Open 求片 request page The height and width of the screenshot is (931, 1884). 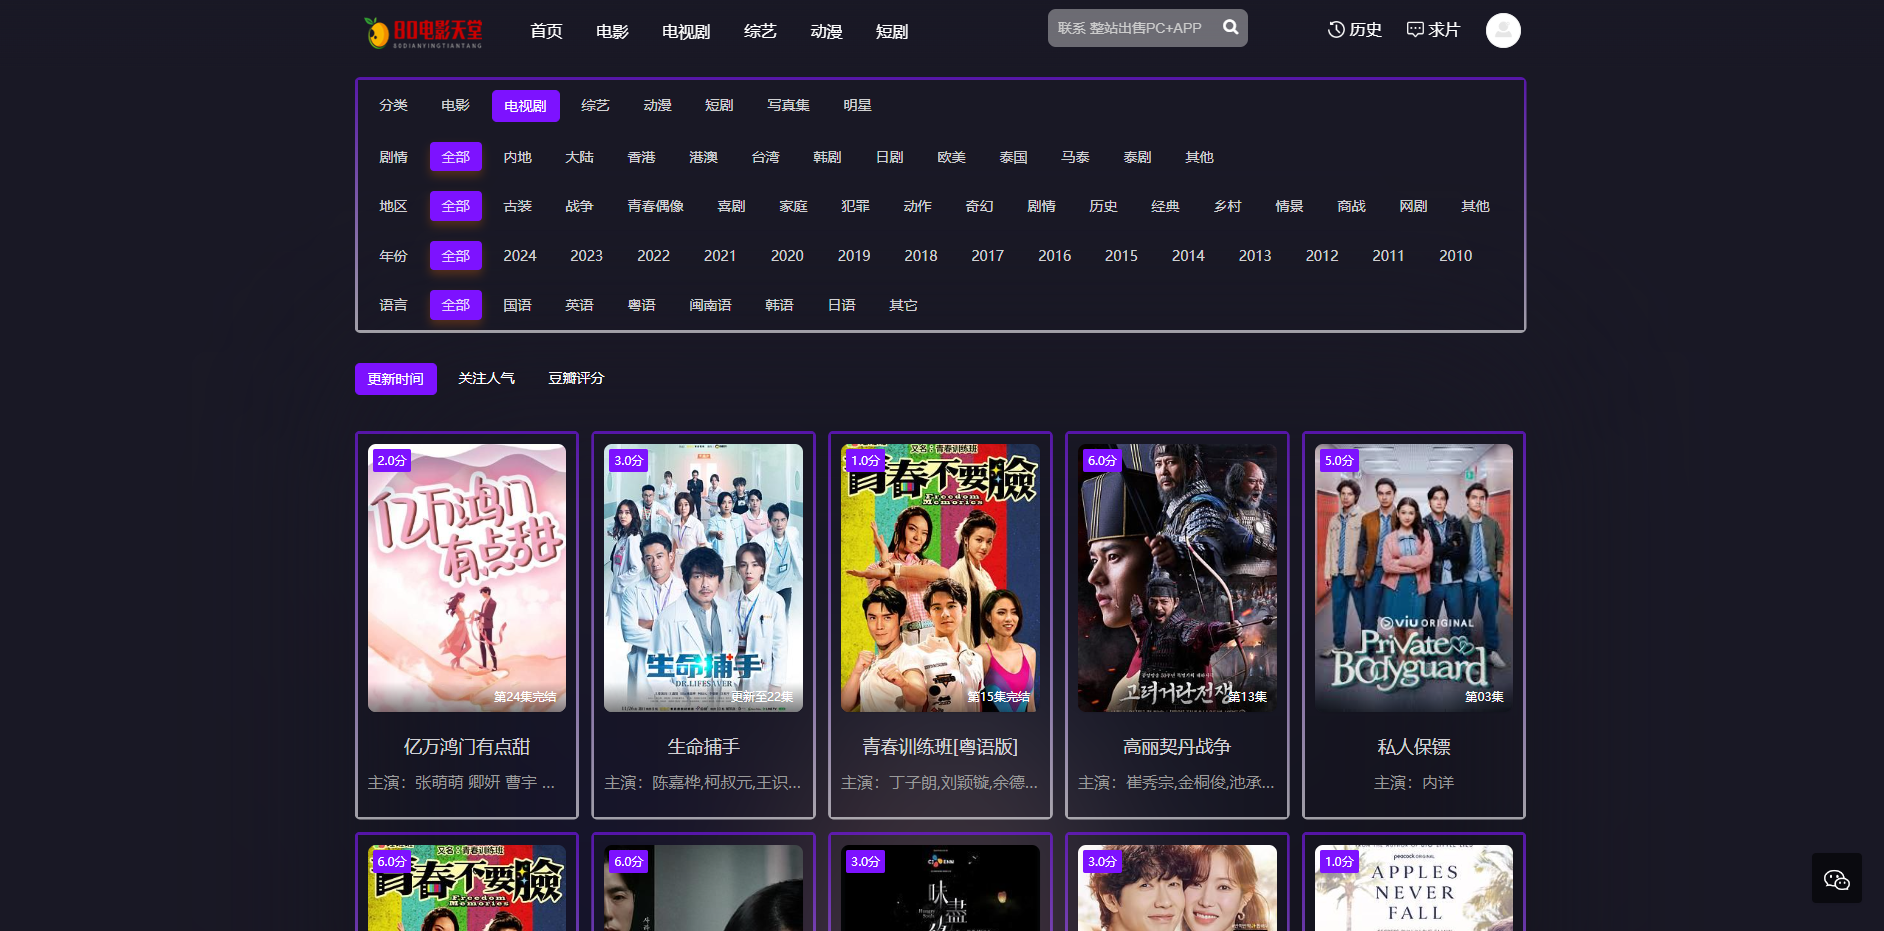pos(1433,30)
